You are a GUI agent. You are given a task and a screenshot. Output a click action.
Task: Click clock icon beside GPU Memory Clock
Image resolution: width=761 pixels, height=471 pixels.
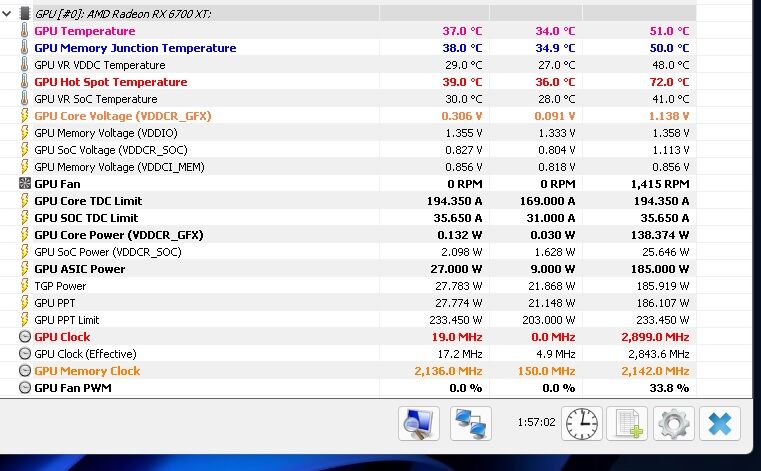coord(24,370)
